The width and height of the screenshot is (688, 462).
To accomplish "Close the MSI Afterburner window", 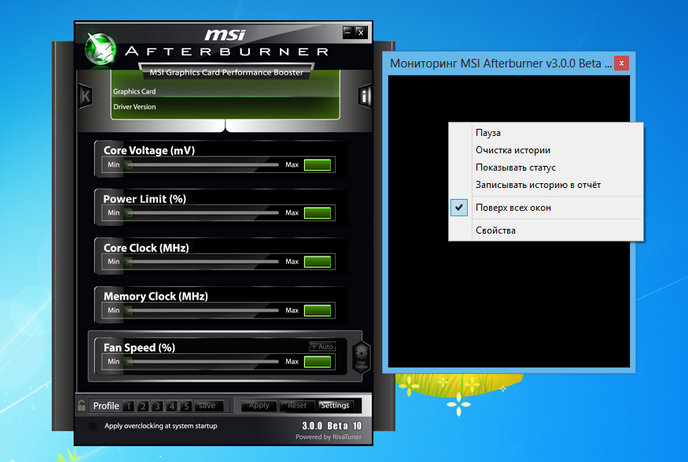I will (361, 32).
